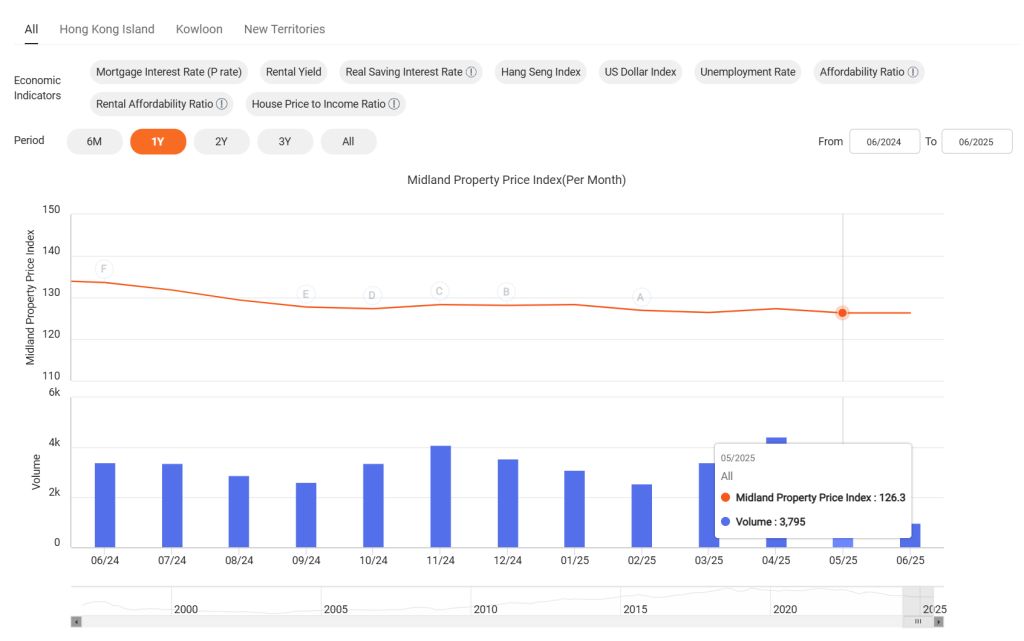
Task: Click the 07/24 volume bar
Action: coord(172,506)
